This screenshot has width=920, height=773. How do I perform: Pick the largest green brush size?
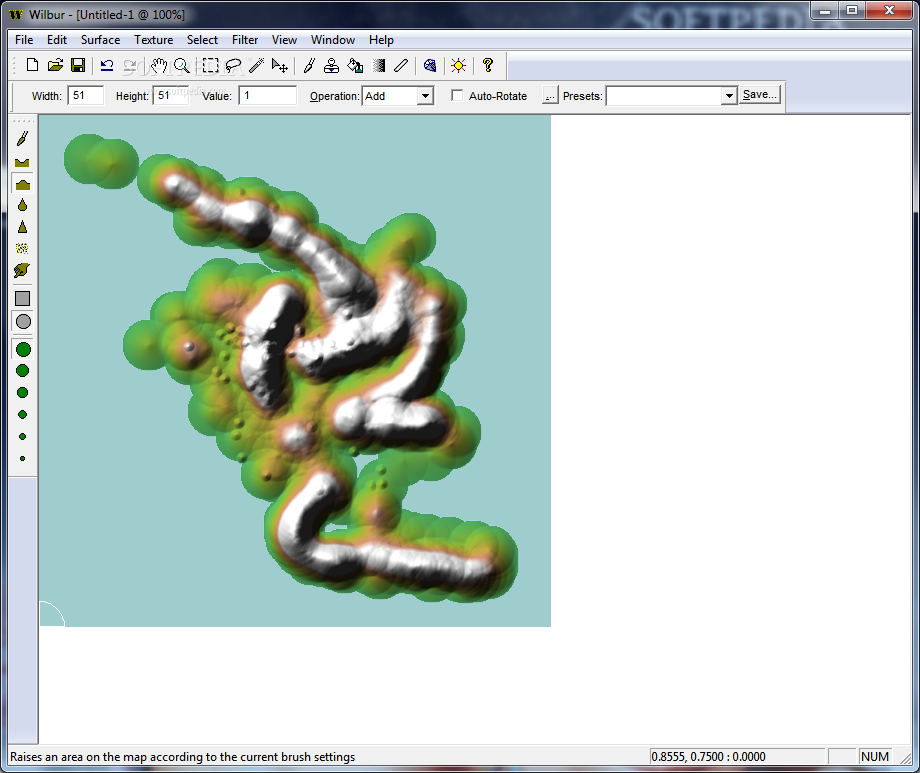[23, 350]
